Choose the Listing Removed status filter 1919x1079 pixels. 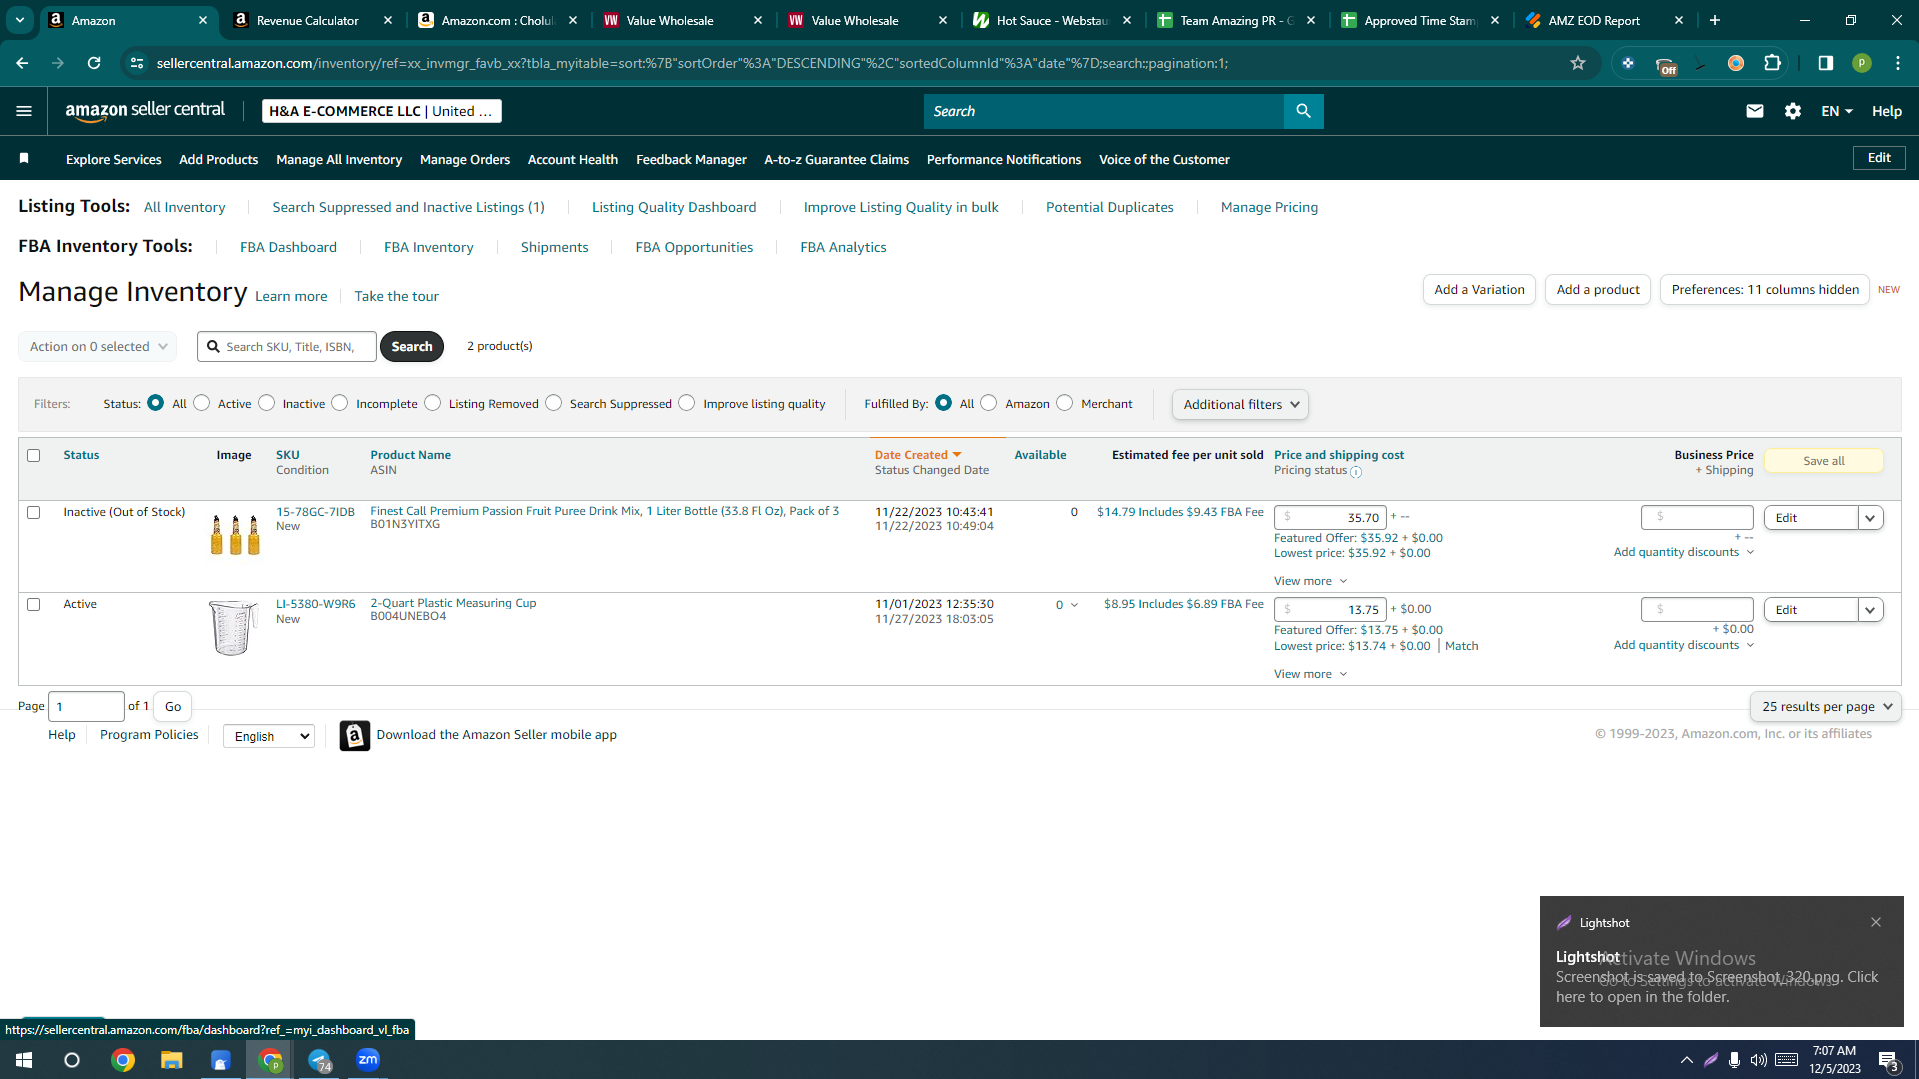coord(432,403)
